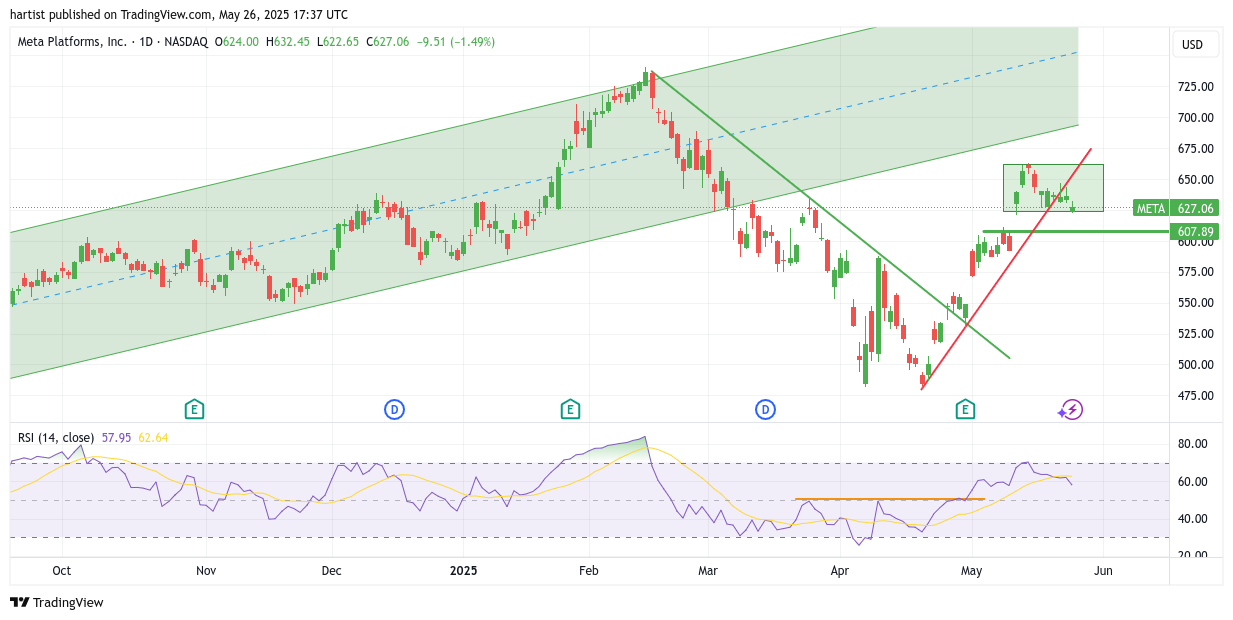This screenshot has width=1233, height=620.
Task: Click the Oct time axis label
Action: click(62, 571)
